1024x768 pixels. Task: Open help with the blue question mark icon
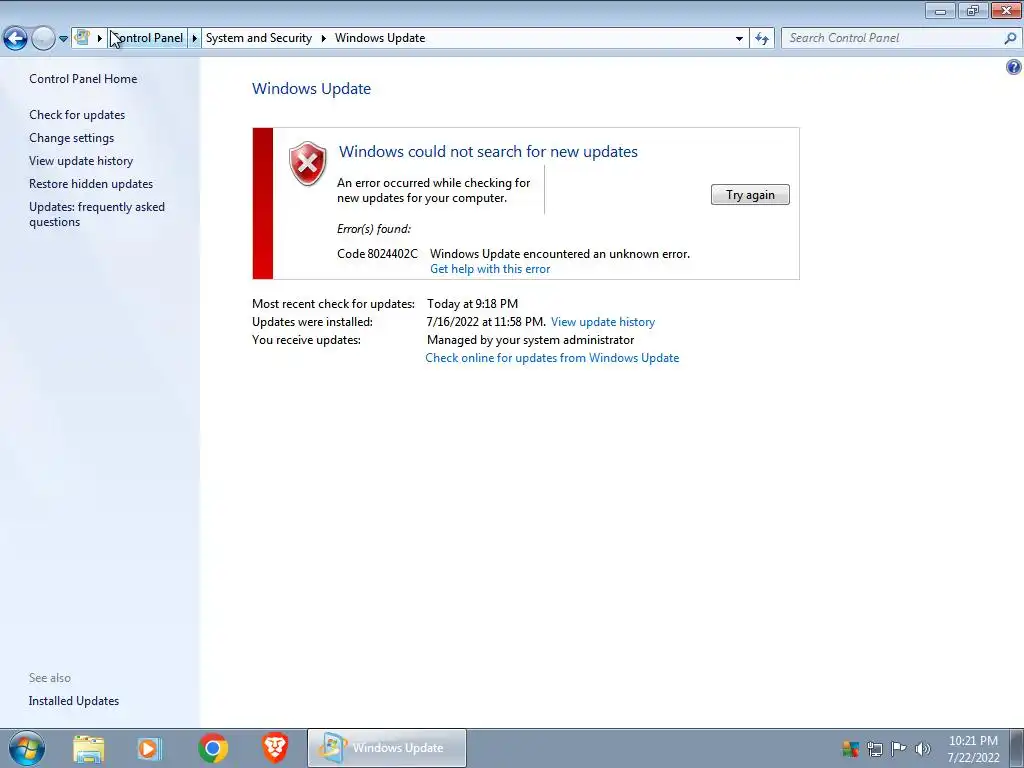(1014, 67)
